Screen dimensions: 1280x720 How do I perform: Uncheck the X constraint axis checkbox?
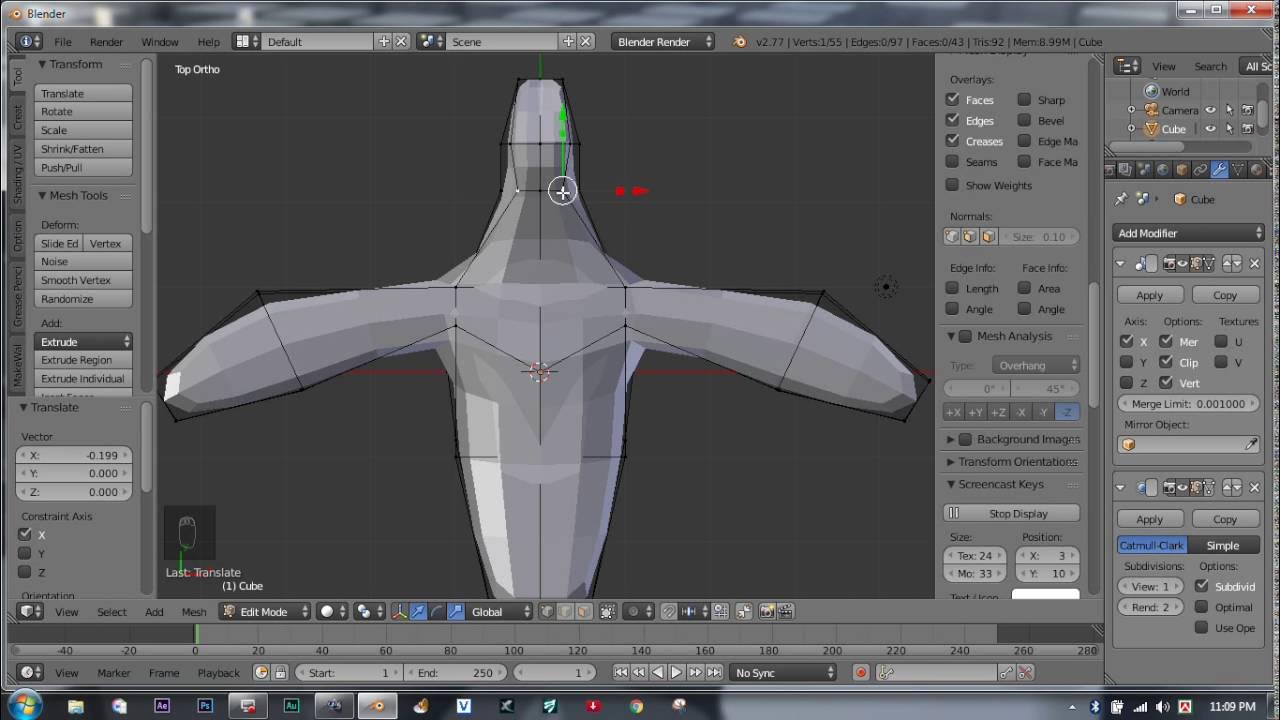25,535
